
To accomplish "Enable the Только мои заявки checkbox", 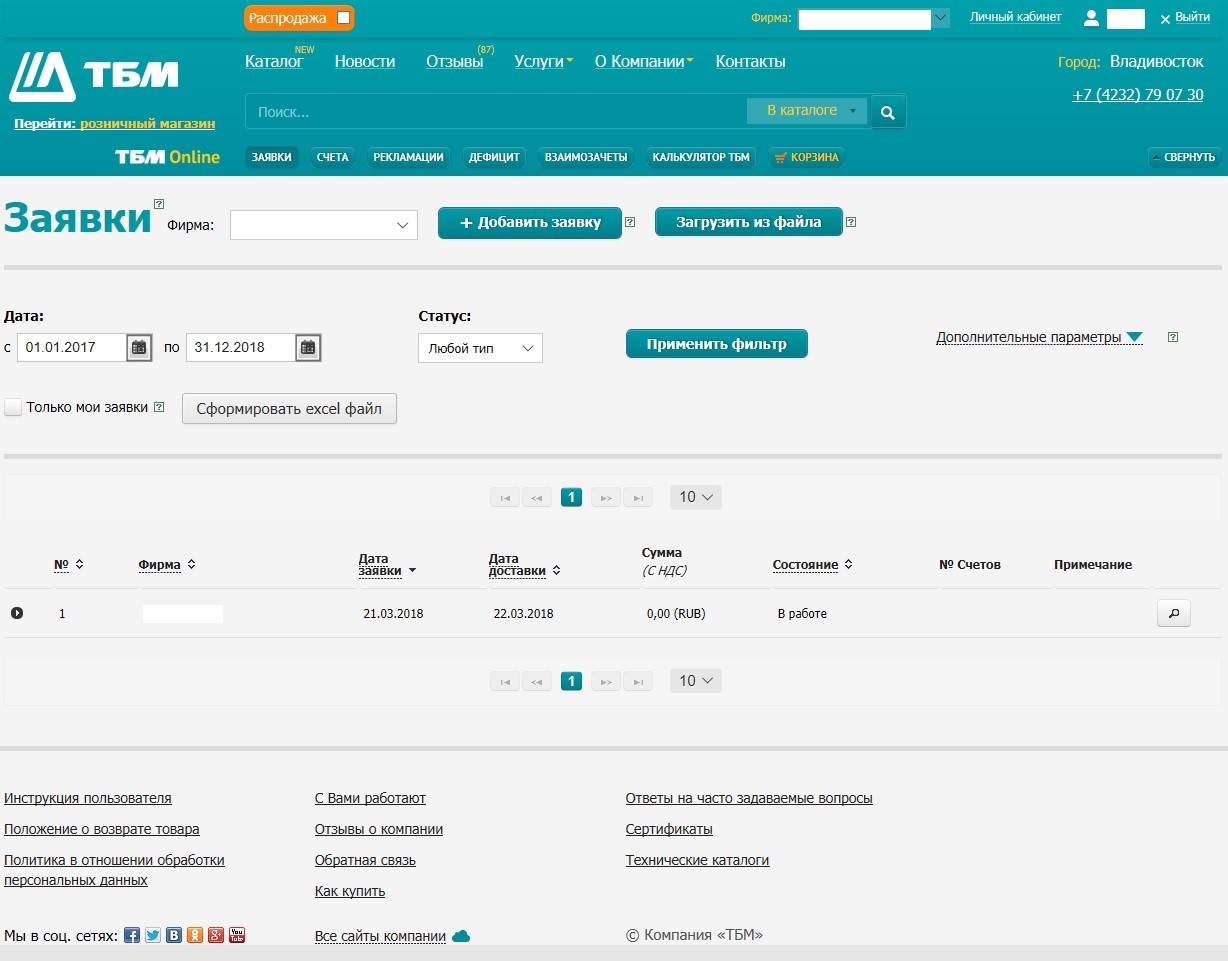I will (13, 407).
